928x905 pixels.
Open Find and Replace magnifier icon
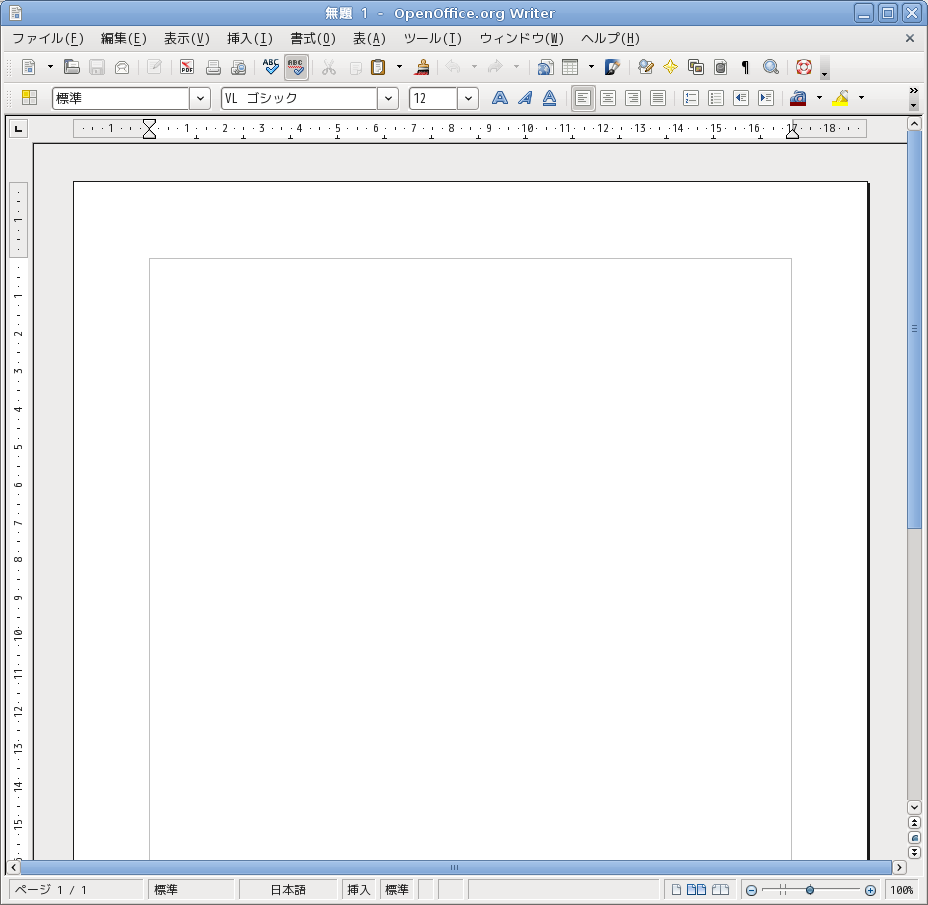(x=770, y=67)
